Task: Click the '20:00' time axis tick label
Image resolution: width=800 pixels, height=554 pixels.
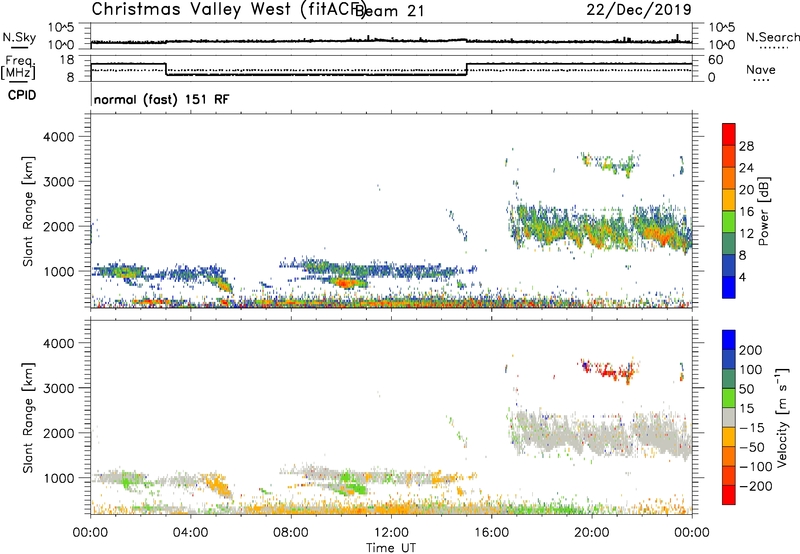Action: pyautogui.click(x=592, y=533)
